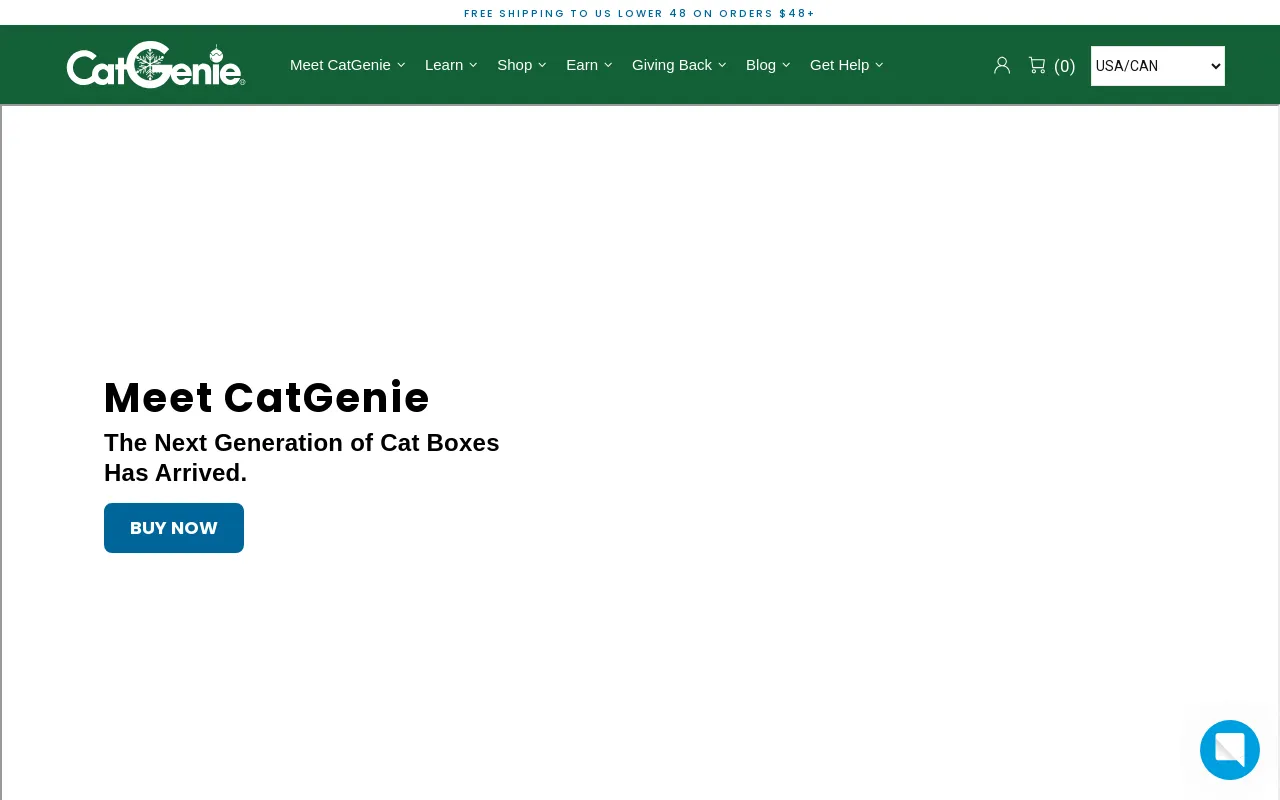Open the USA/CAN region selector

click(1157, 65)
